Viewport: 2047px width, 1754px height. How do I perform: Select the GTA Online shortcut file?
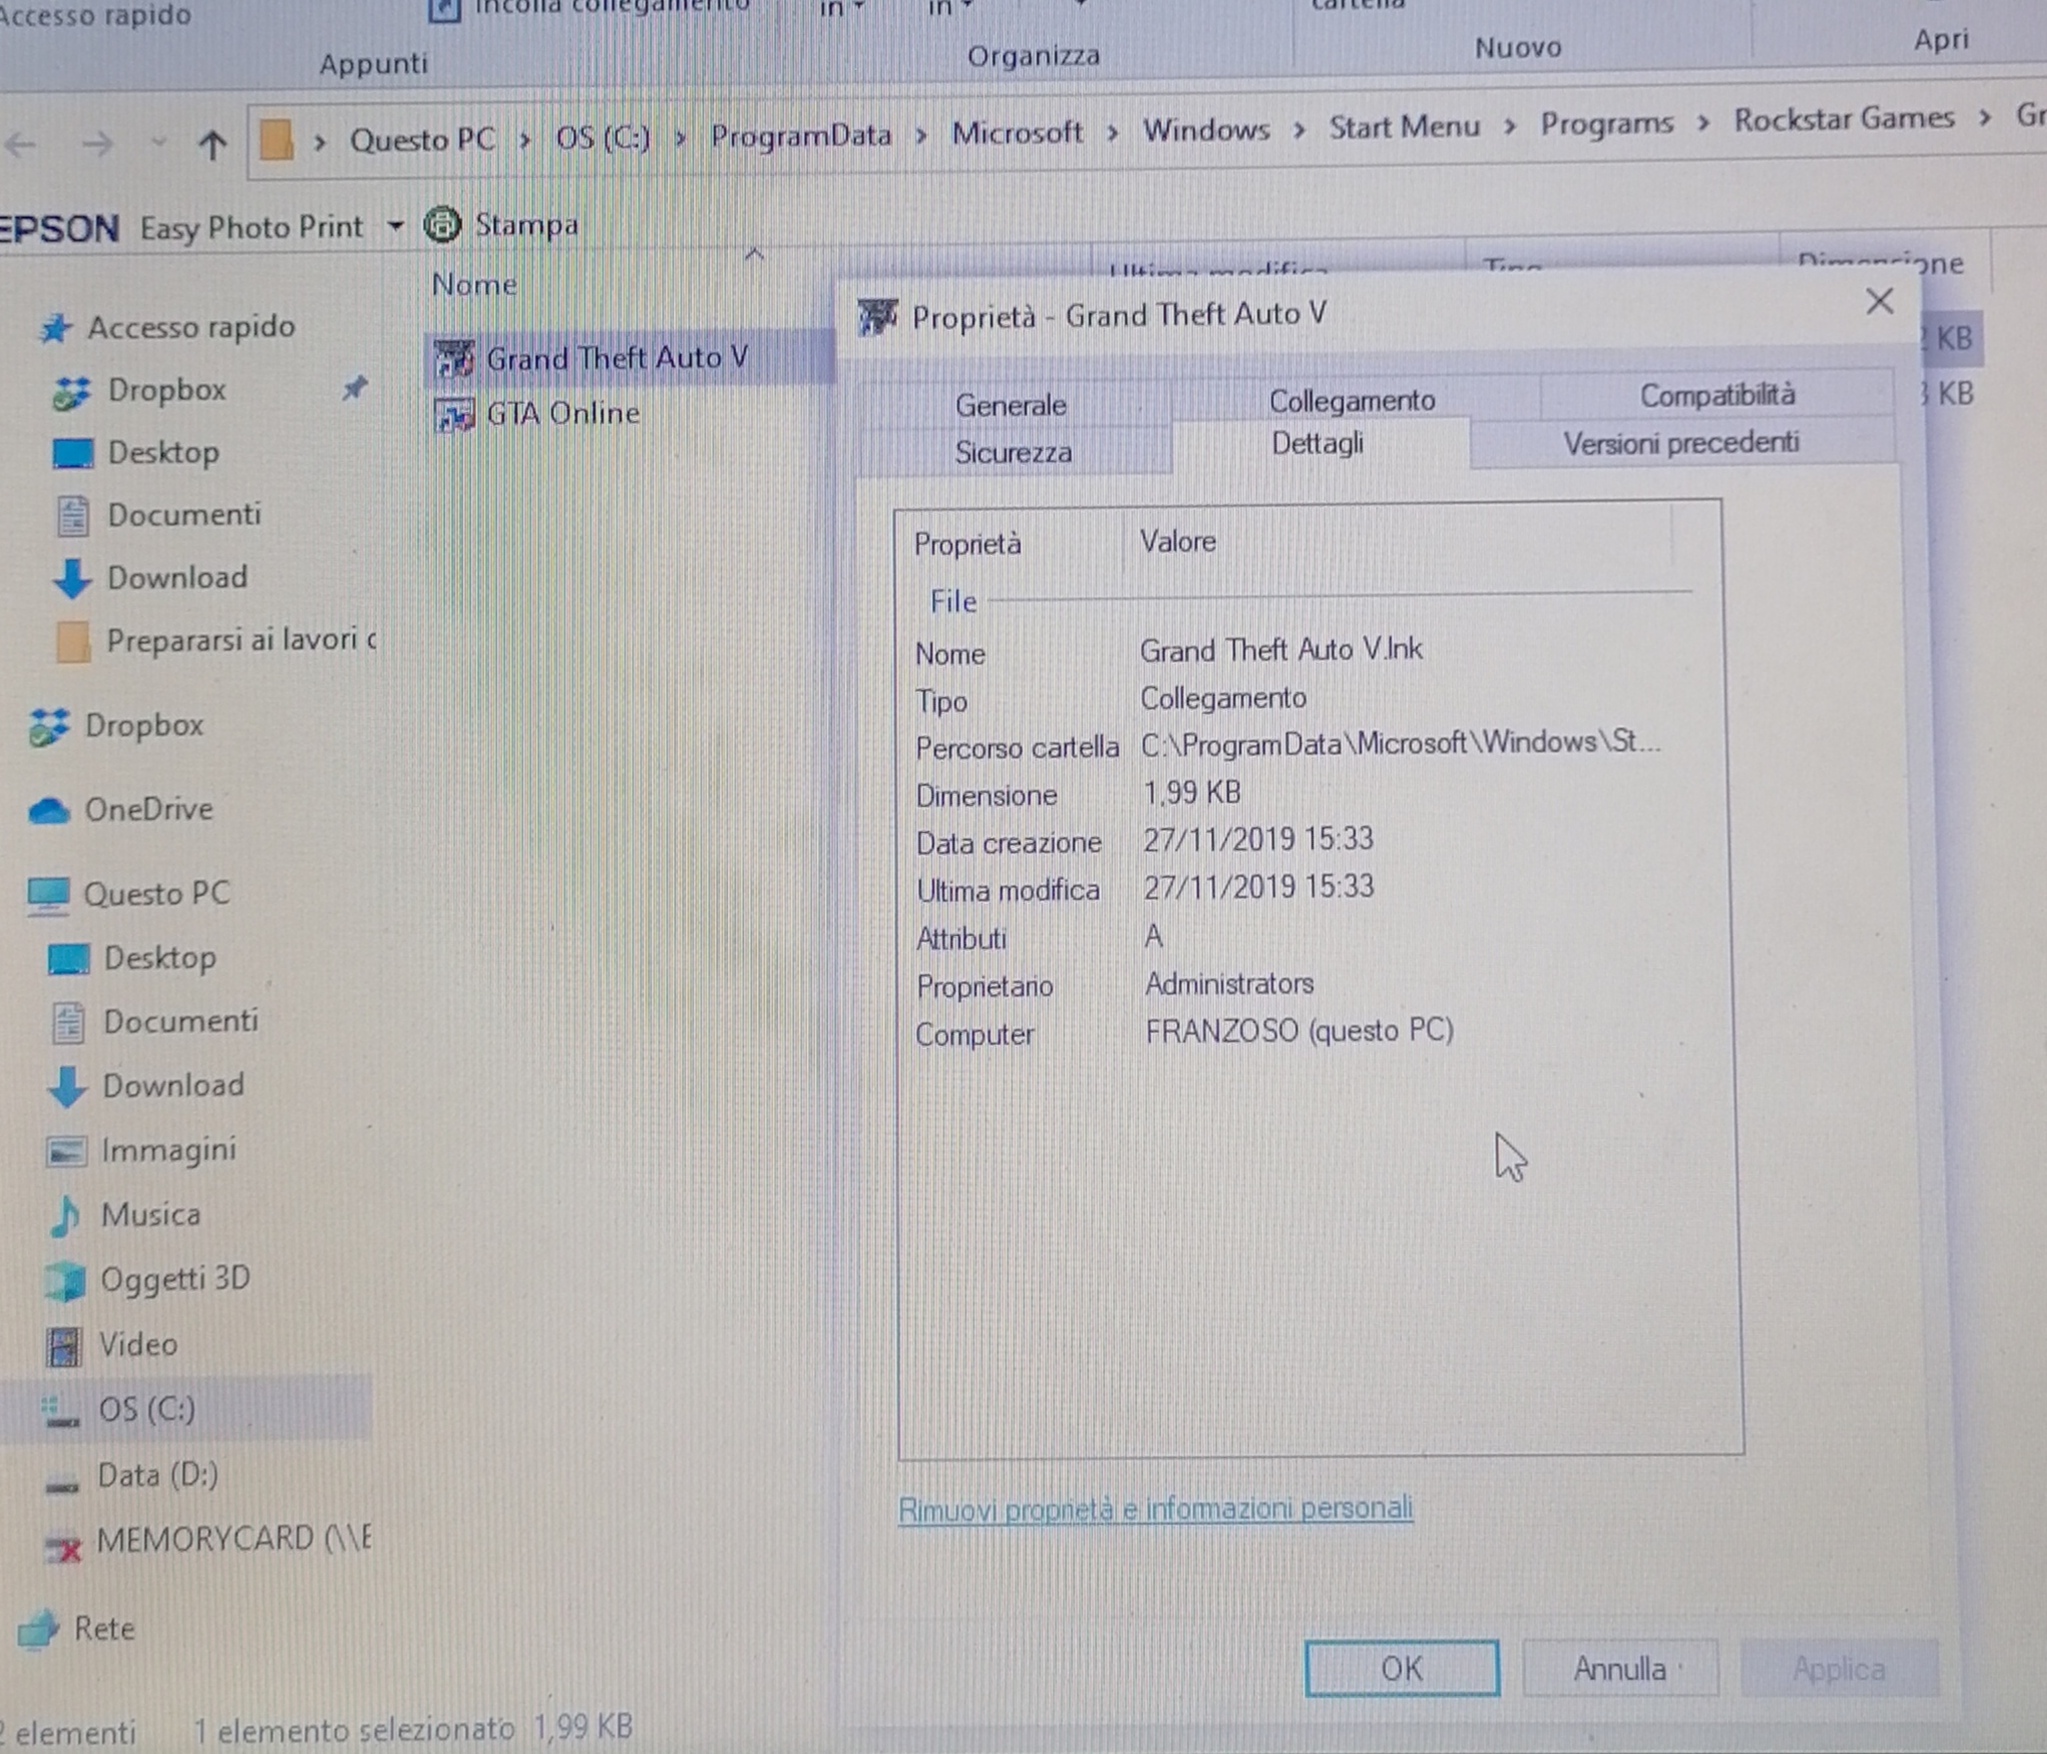562,413
